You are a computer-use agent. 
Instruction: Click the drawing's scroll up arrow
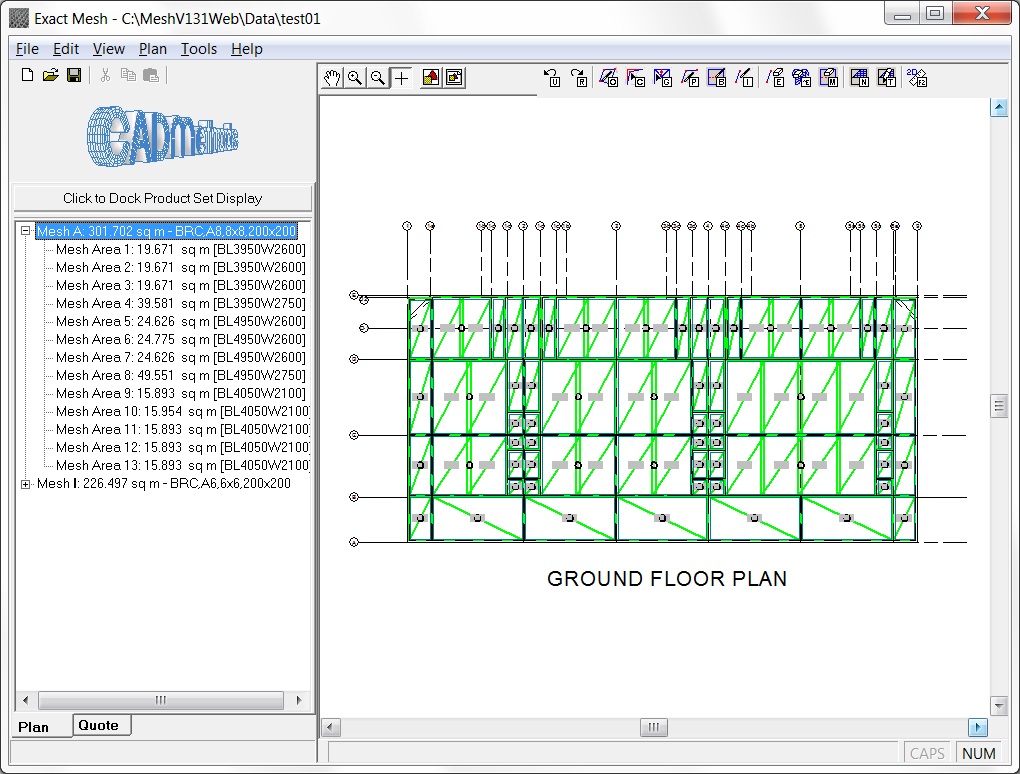[x=999, y=108]
